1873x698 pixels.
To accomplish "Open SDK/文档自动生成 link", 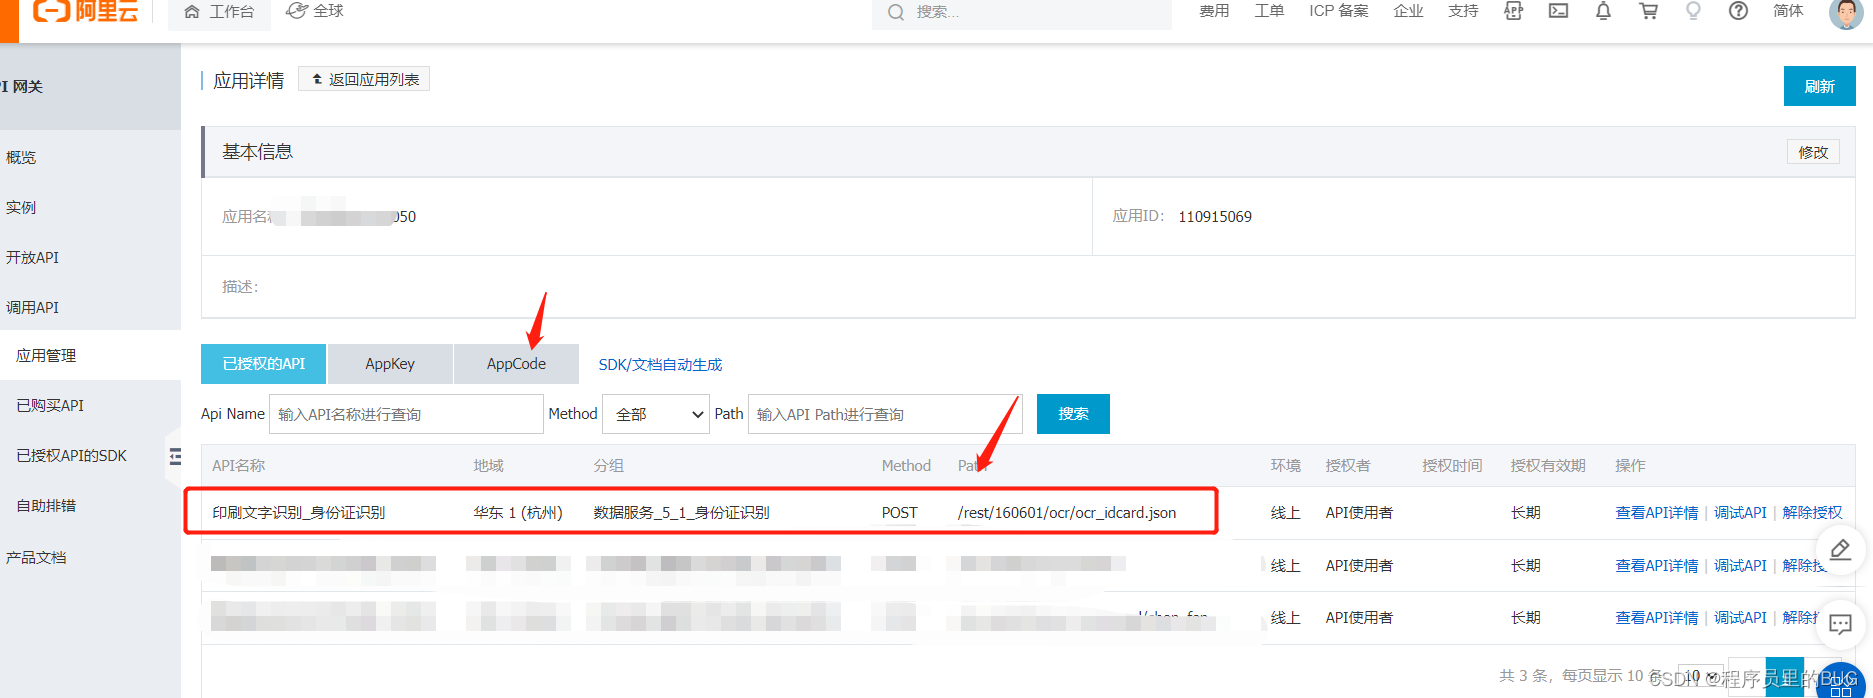I will 660,364.
